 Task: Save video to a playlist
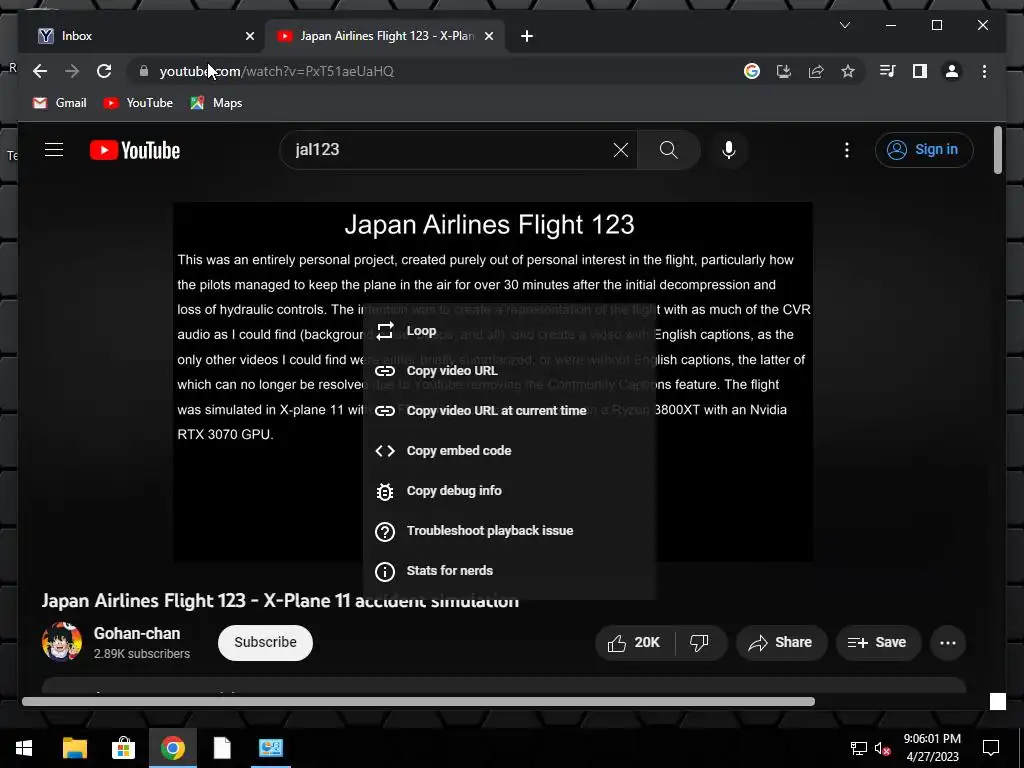[878, 643]
